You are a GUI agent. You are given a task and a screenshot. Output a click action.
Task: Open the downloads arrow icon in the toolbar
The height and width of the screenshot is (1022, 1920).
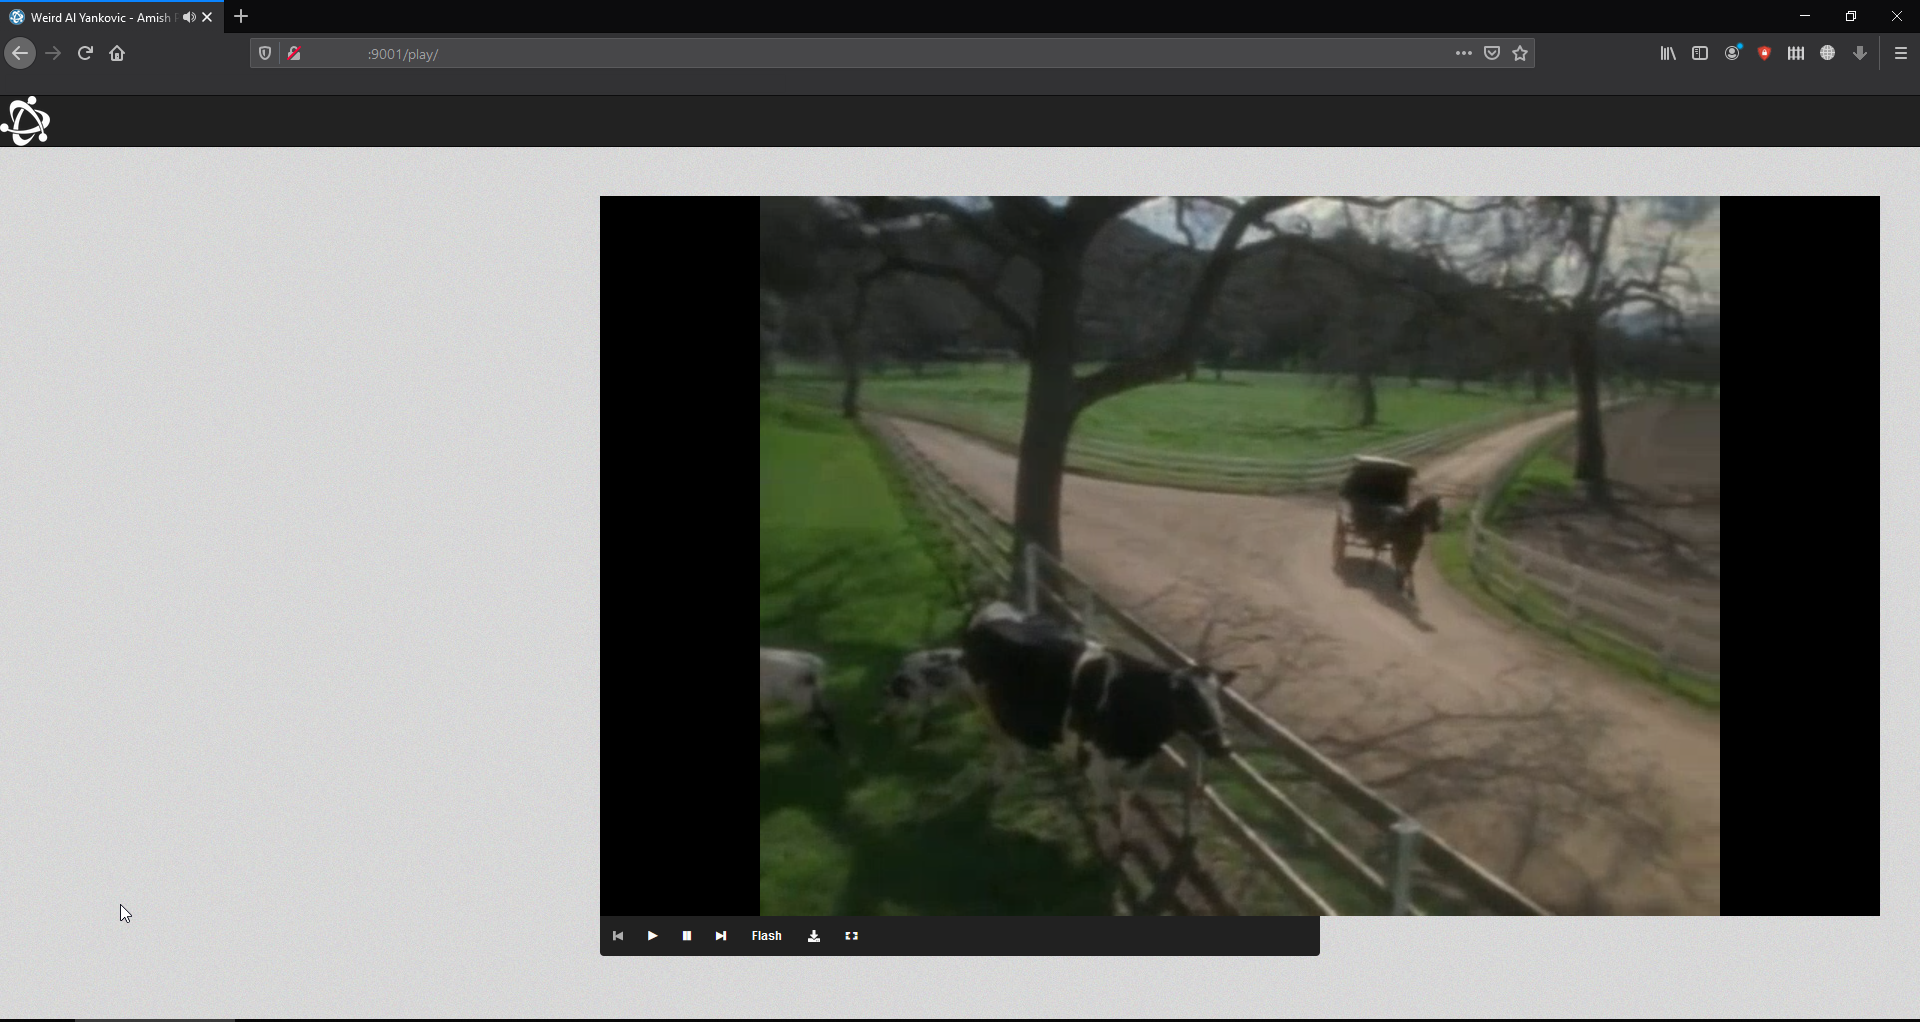pos(1859,53)
